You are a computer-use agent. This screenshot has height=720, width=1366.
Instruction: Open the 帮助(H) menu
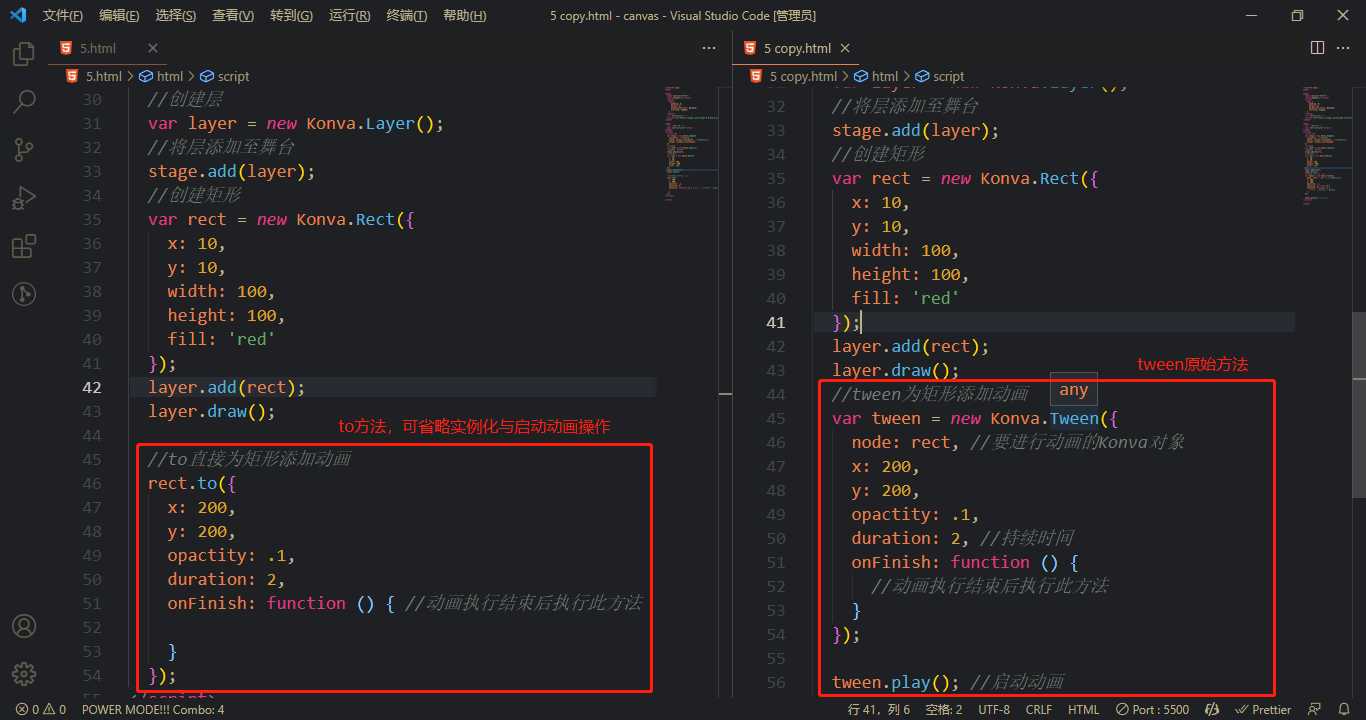point(464,16)
